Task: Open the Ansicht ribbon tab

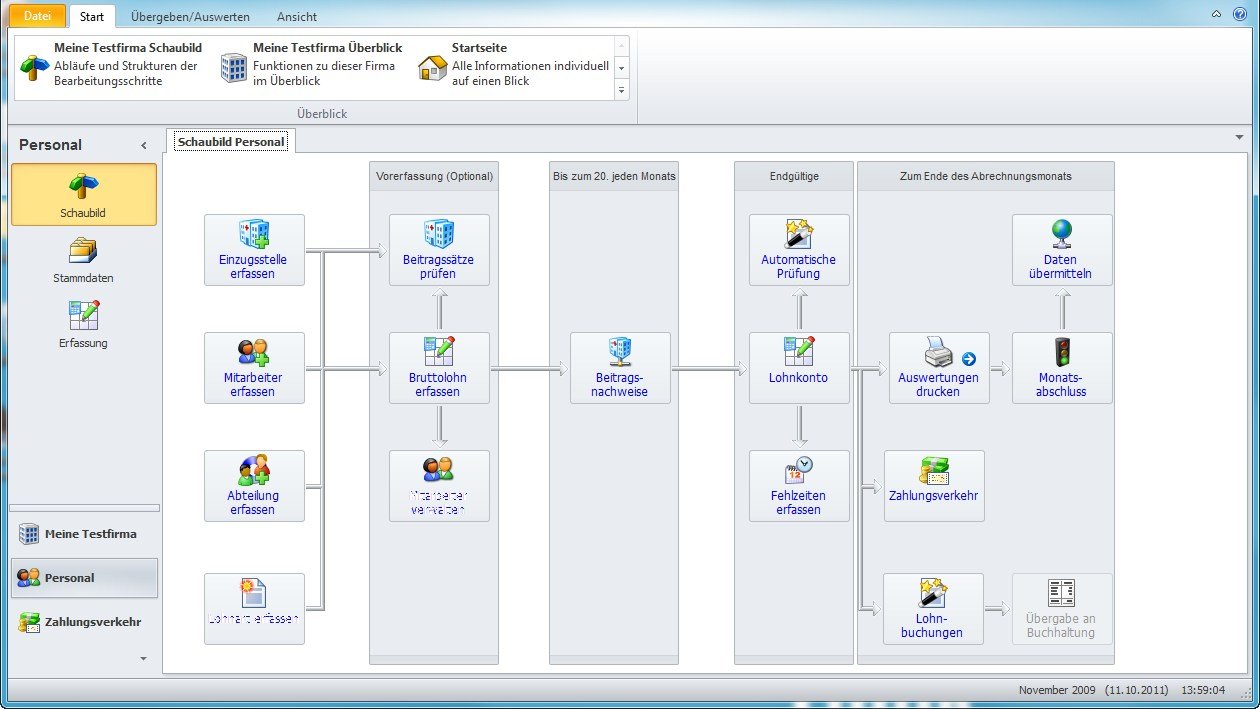Action: point(296,17)
